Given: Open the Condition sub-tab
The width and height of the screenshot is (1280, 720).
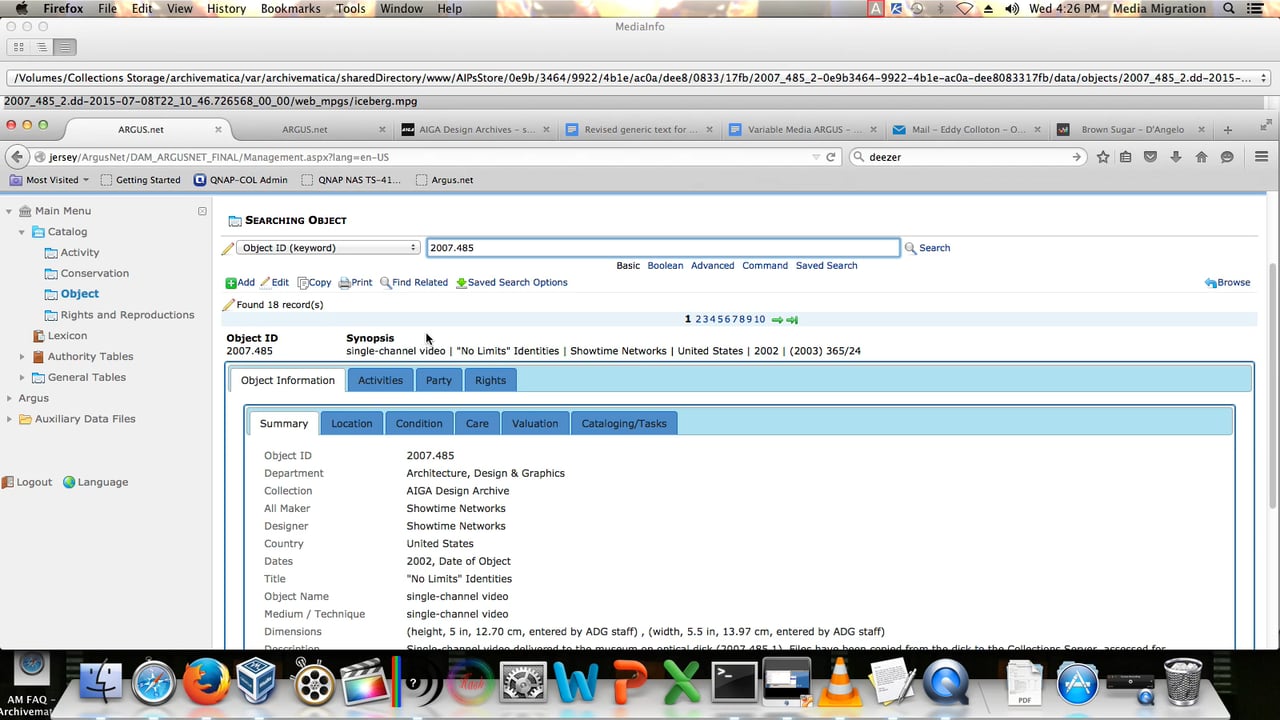Looking at the screenshot, I should point(419,423).
